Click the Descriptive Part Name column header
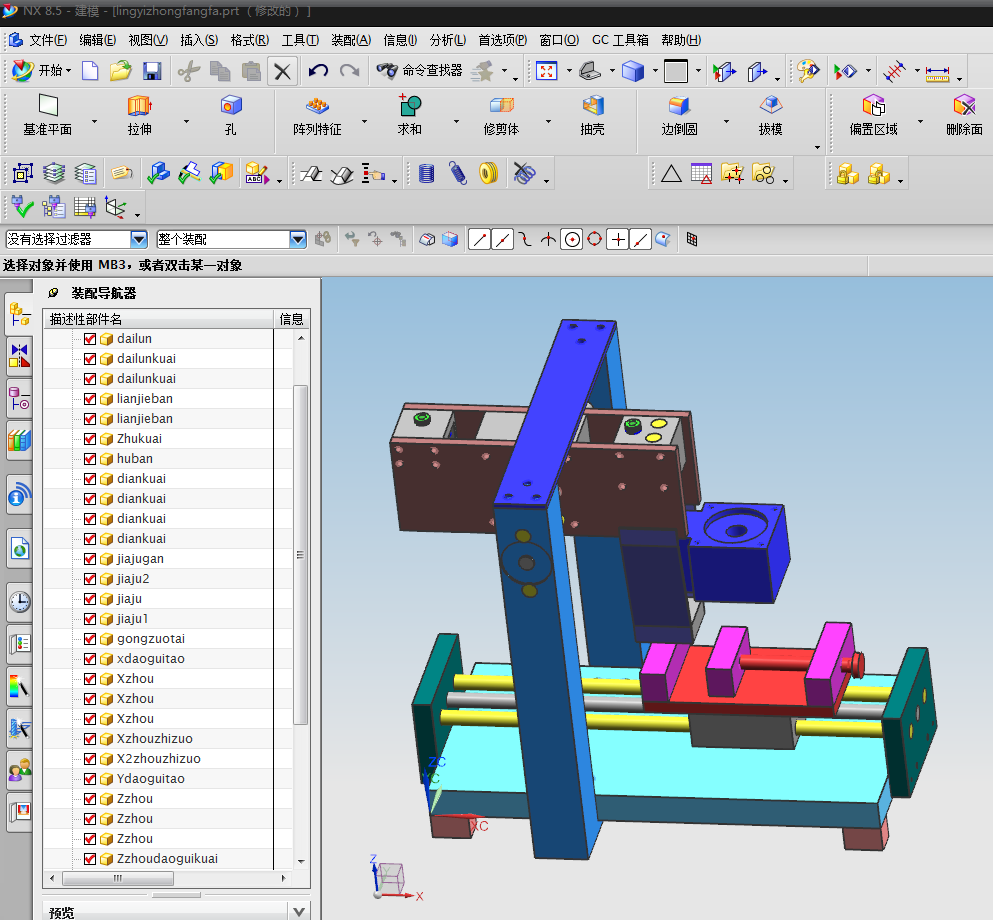This screenshot has width=993, height=920. pyautogui.click(x=158, y=319)
